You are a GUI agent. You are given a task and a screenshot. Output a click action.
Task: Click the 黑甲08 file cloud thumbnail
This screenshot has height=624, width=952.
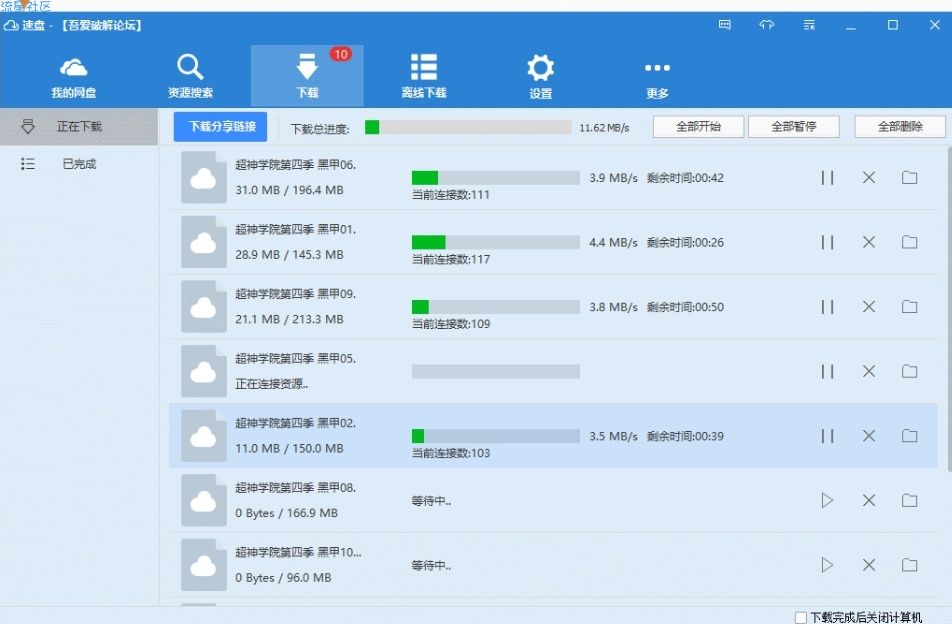[203, 501]
